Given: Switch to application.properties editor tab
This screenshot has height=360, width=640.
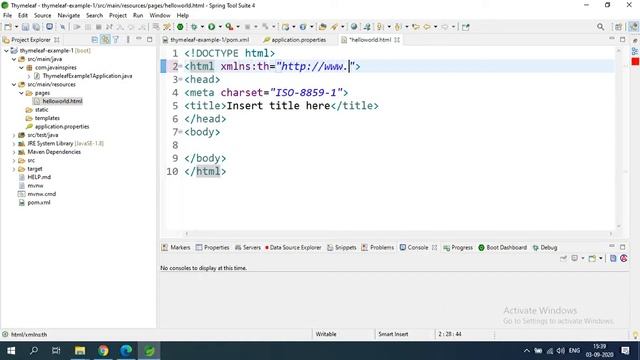Looking at the screenshot, I should pyautogui.click(x=295, y=40).
